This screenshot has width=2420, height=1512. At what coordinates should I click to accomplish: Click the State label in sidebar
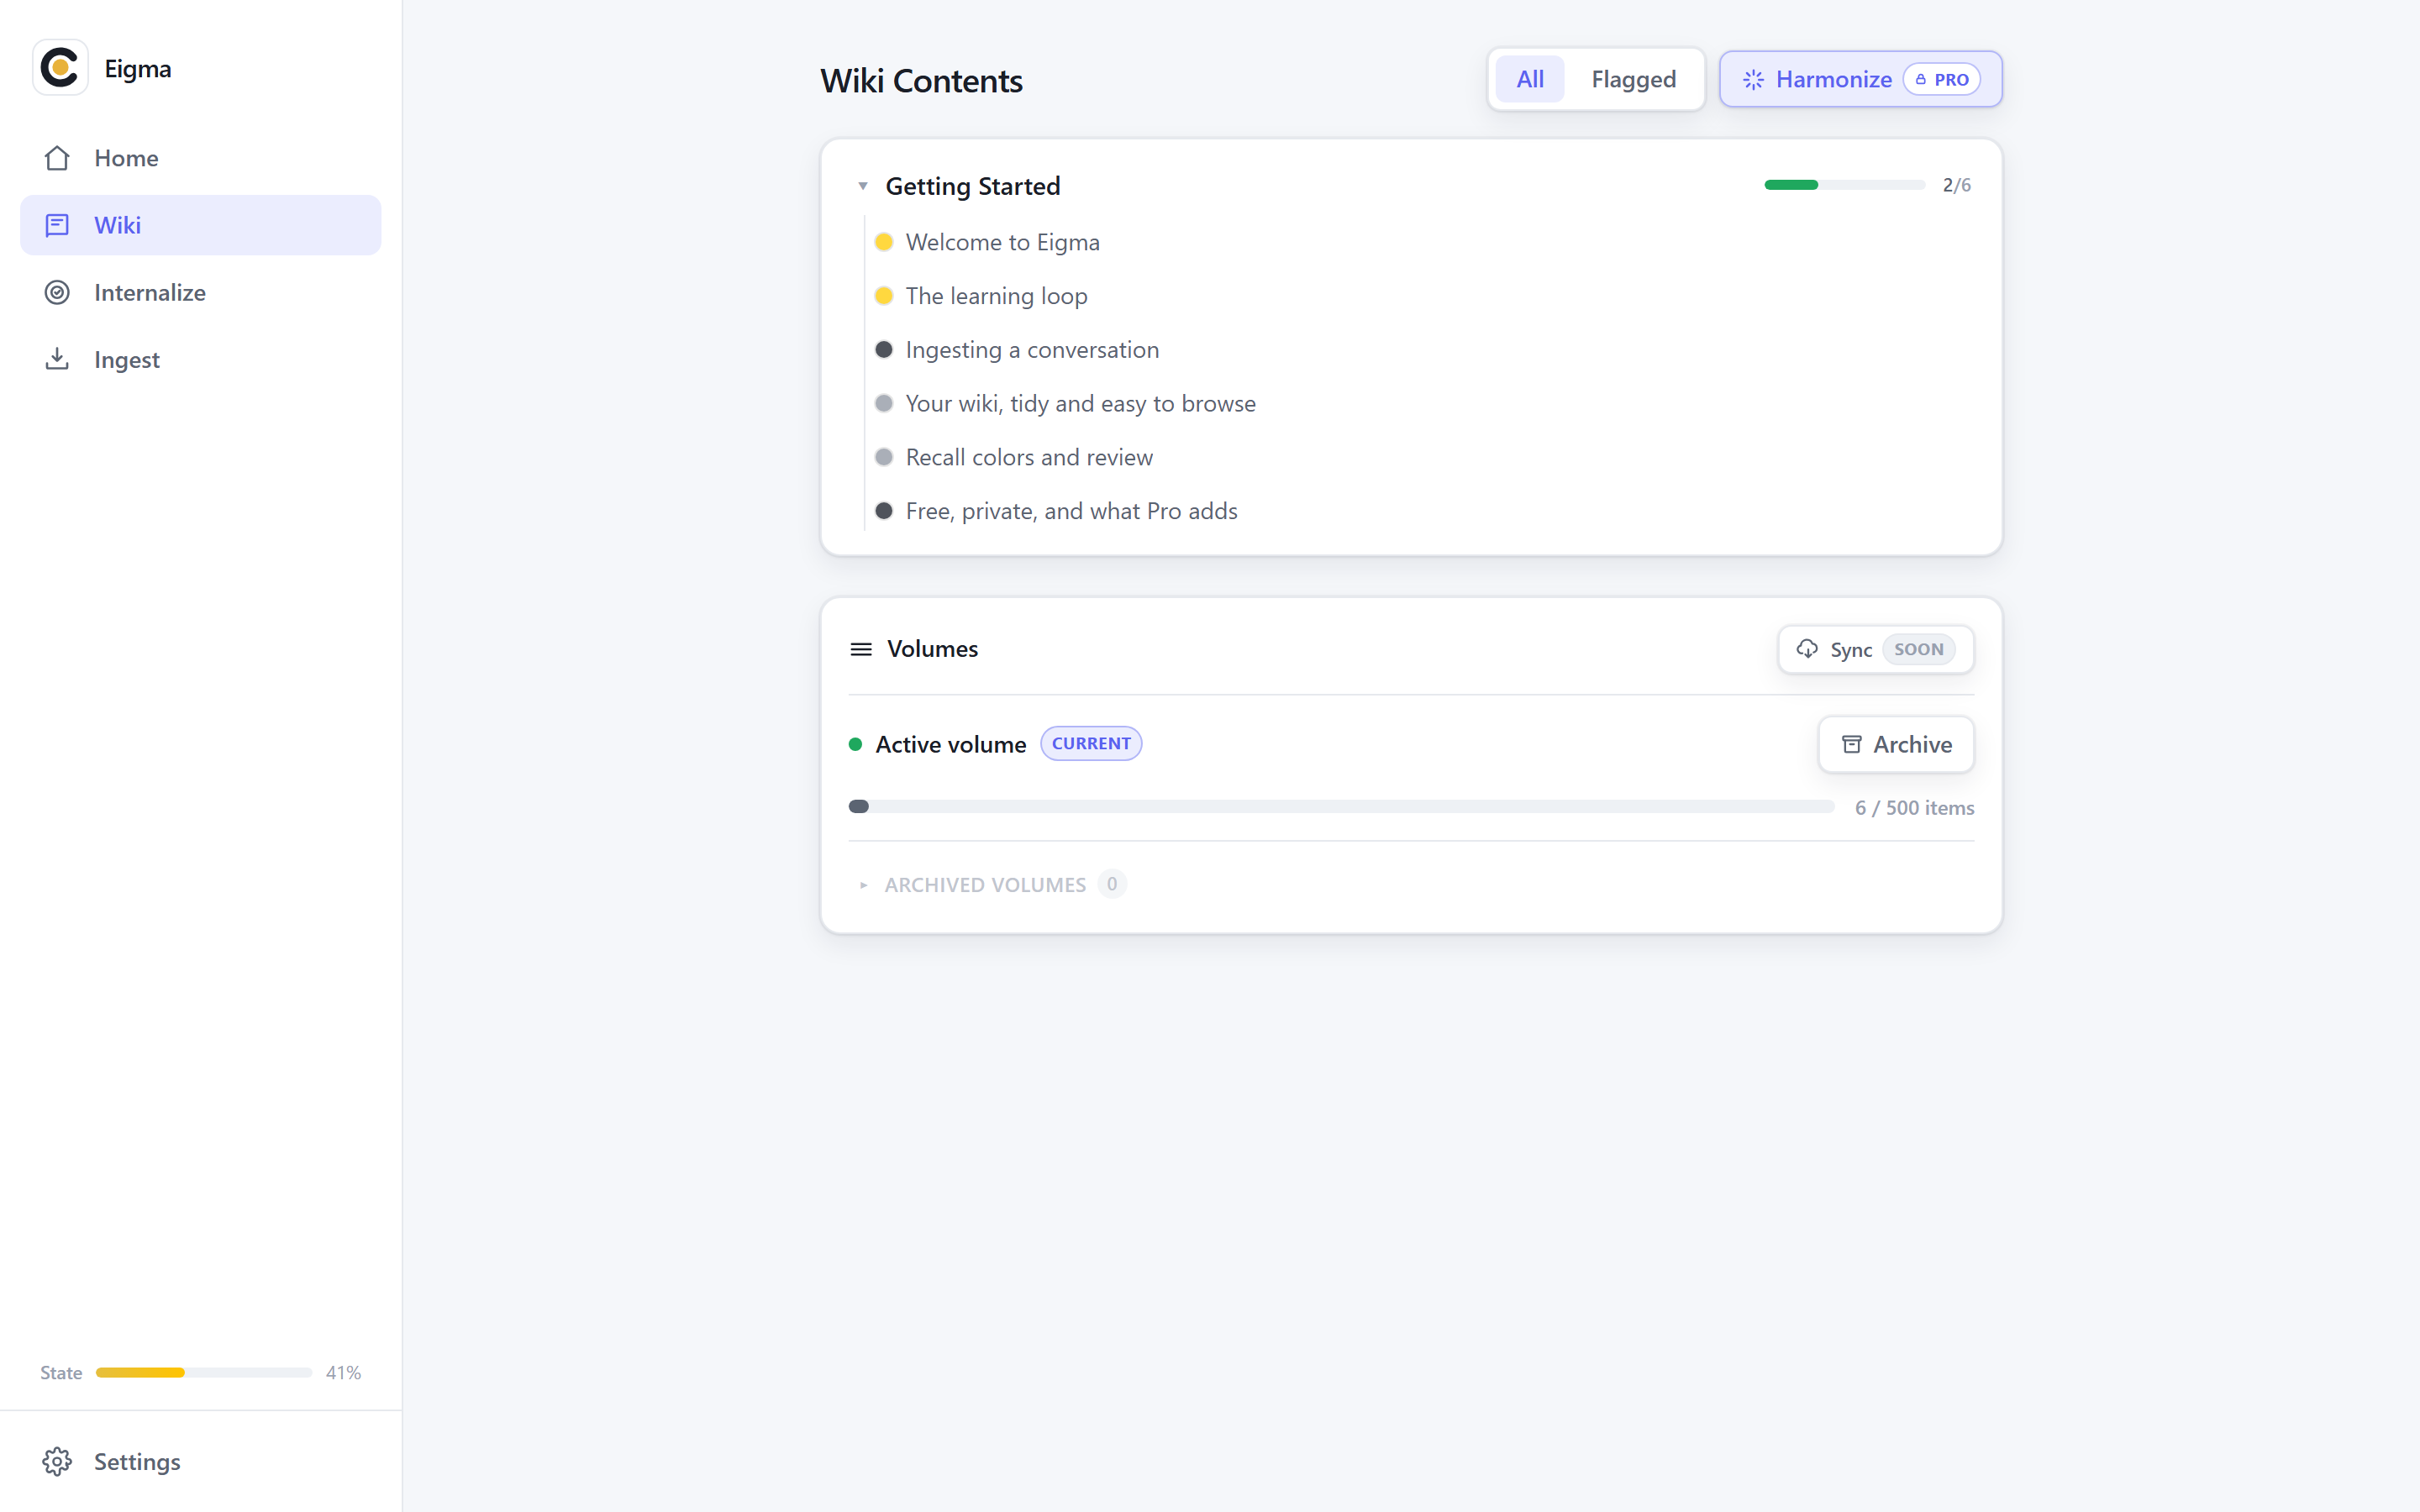point(61,1372)
